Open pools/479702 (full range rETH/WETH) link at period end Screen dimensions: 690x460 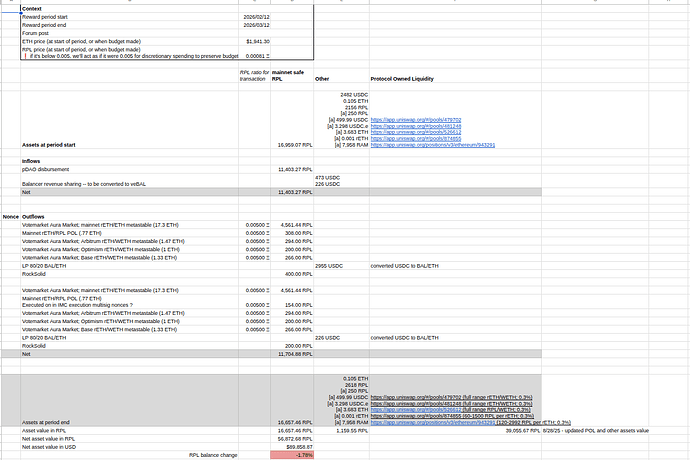coord(451,397)
